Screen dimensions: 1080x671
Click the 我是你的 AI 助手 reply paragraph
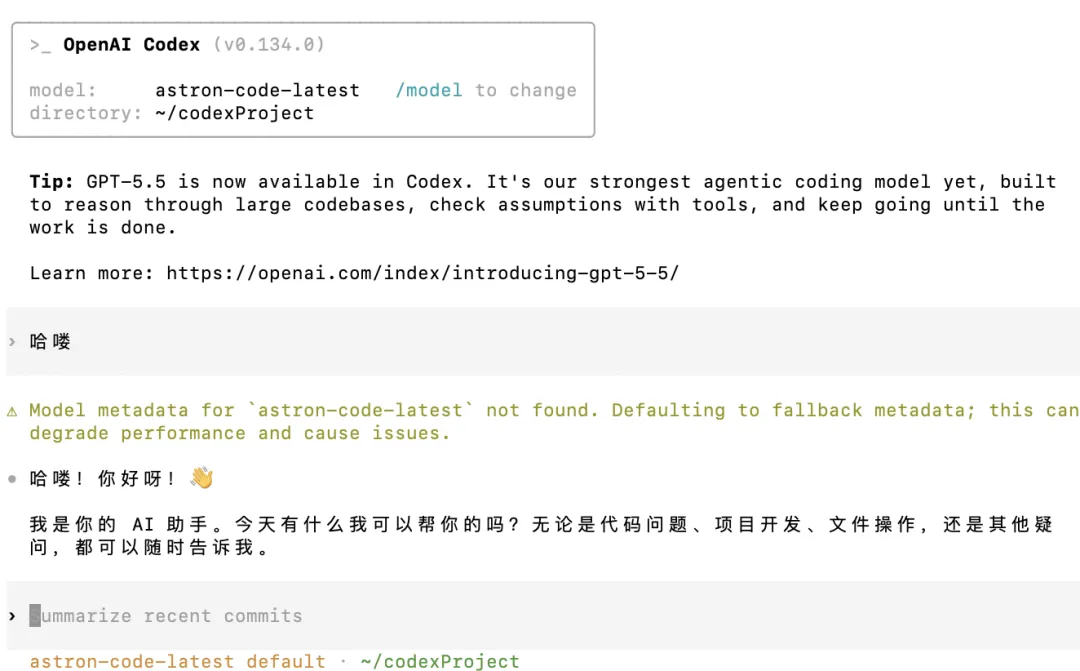tap(541, 536)
